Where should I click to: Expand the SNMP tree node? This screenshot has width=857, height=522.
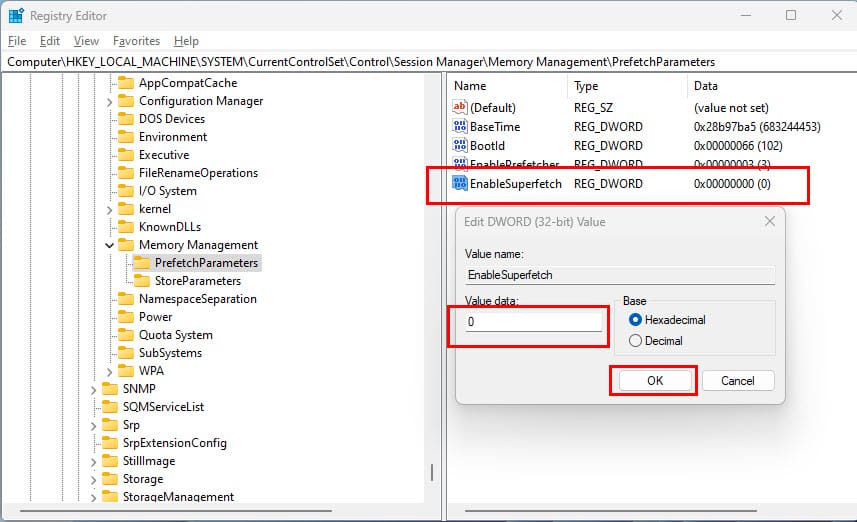93,389
